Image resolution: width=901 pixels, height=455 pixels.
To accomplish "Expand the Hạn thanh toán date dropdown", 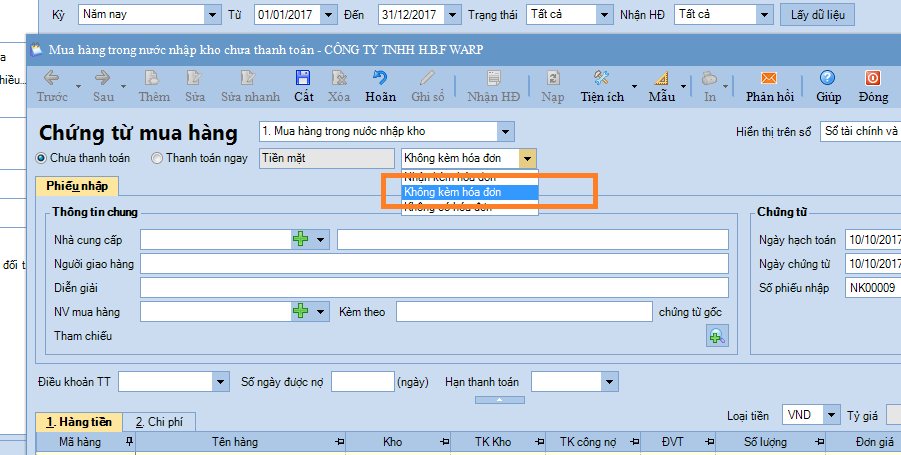I will [608, 382].
